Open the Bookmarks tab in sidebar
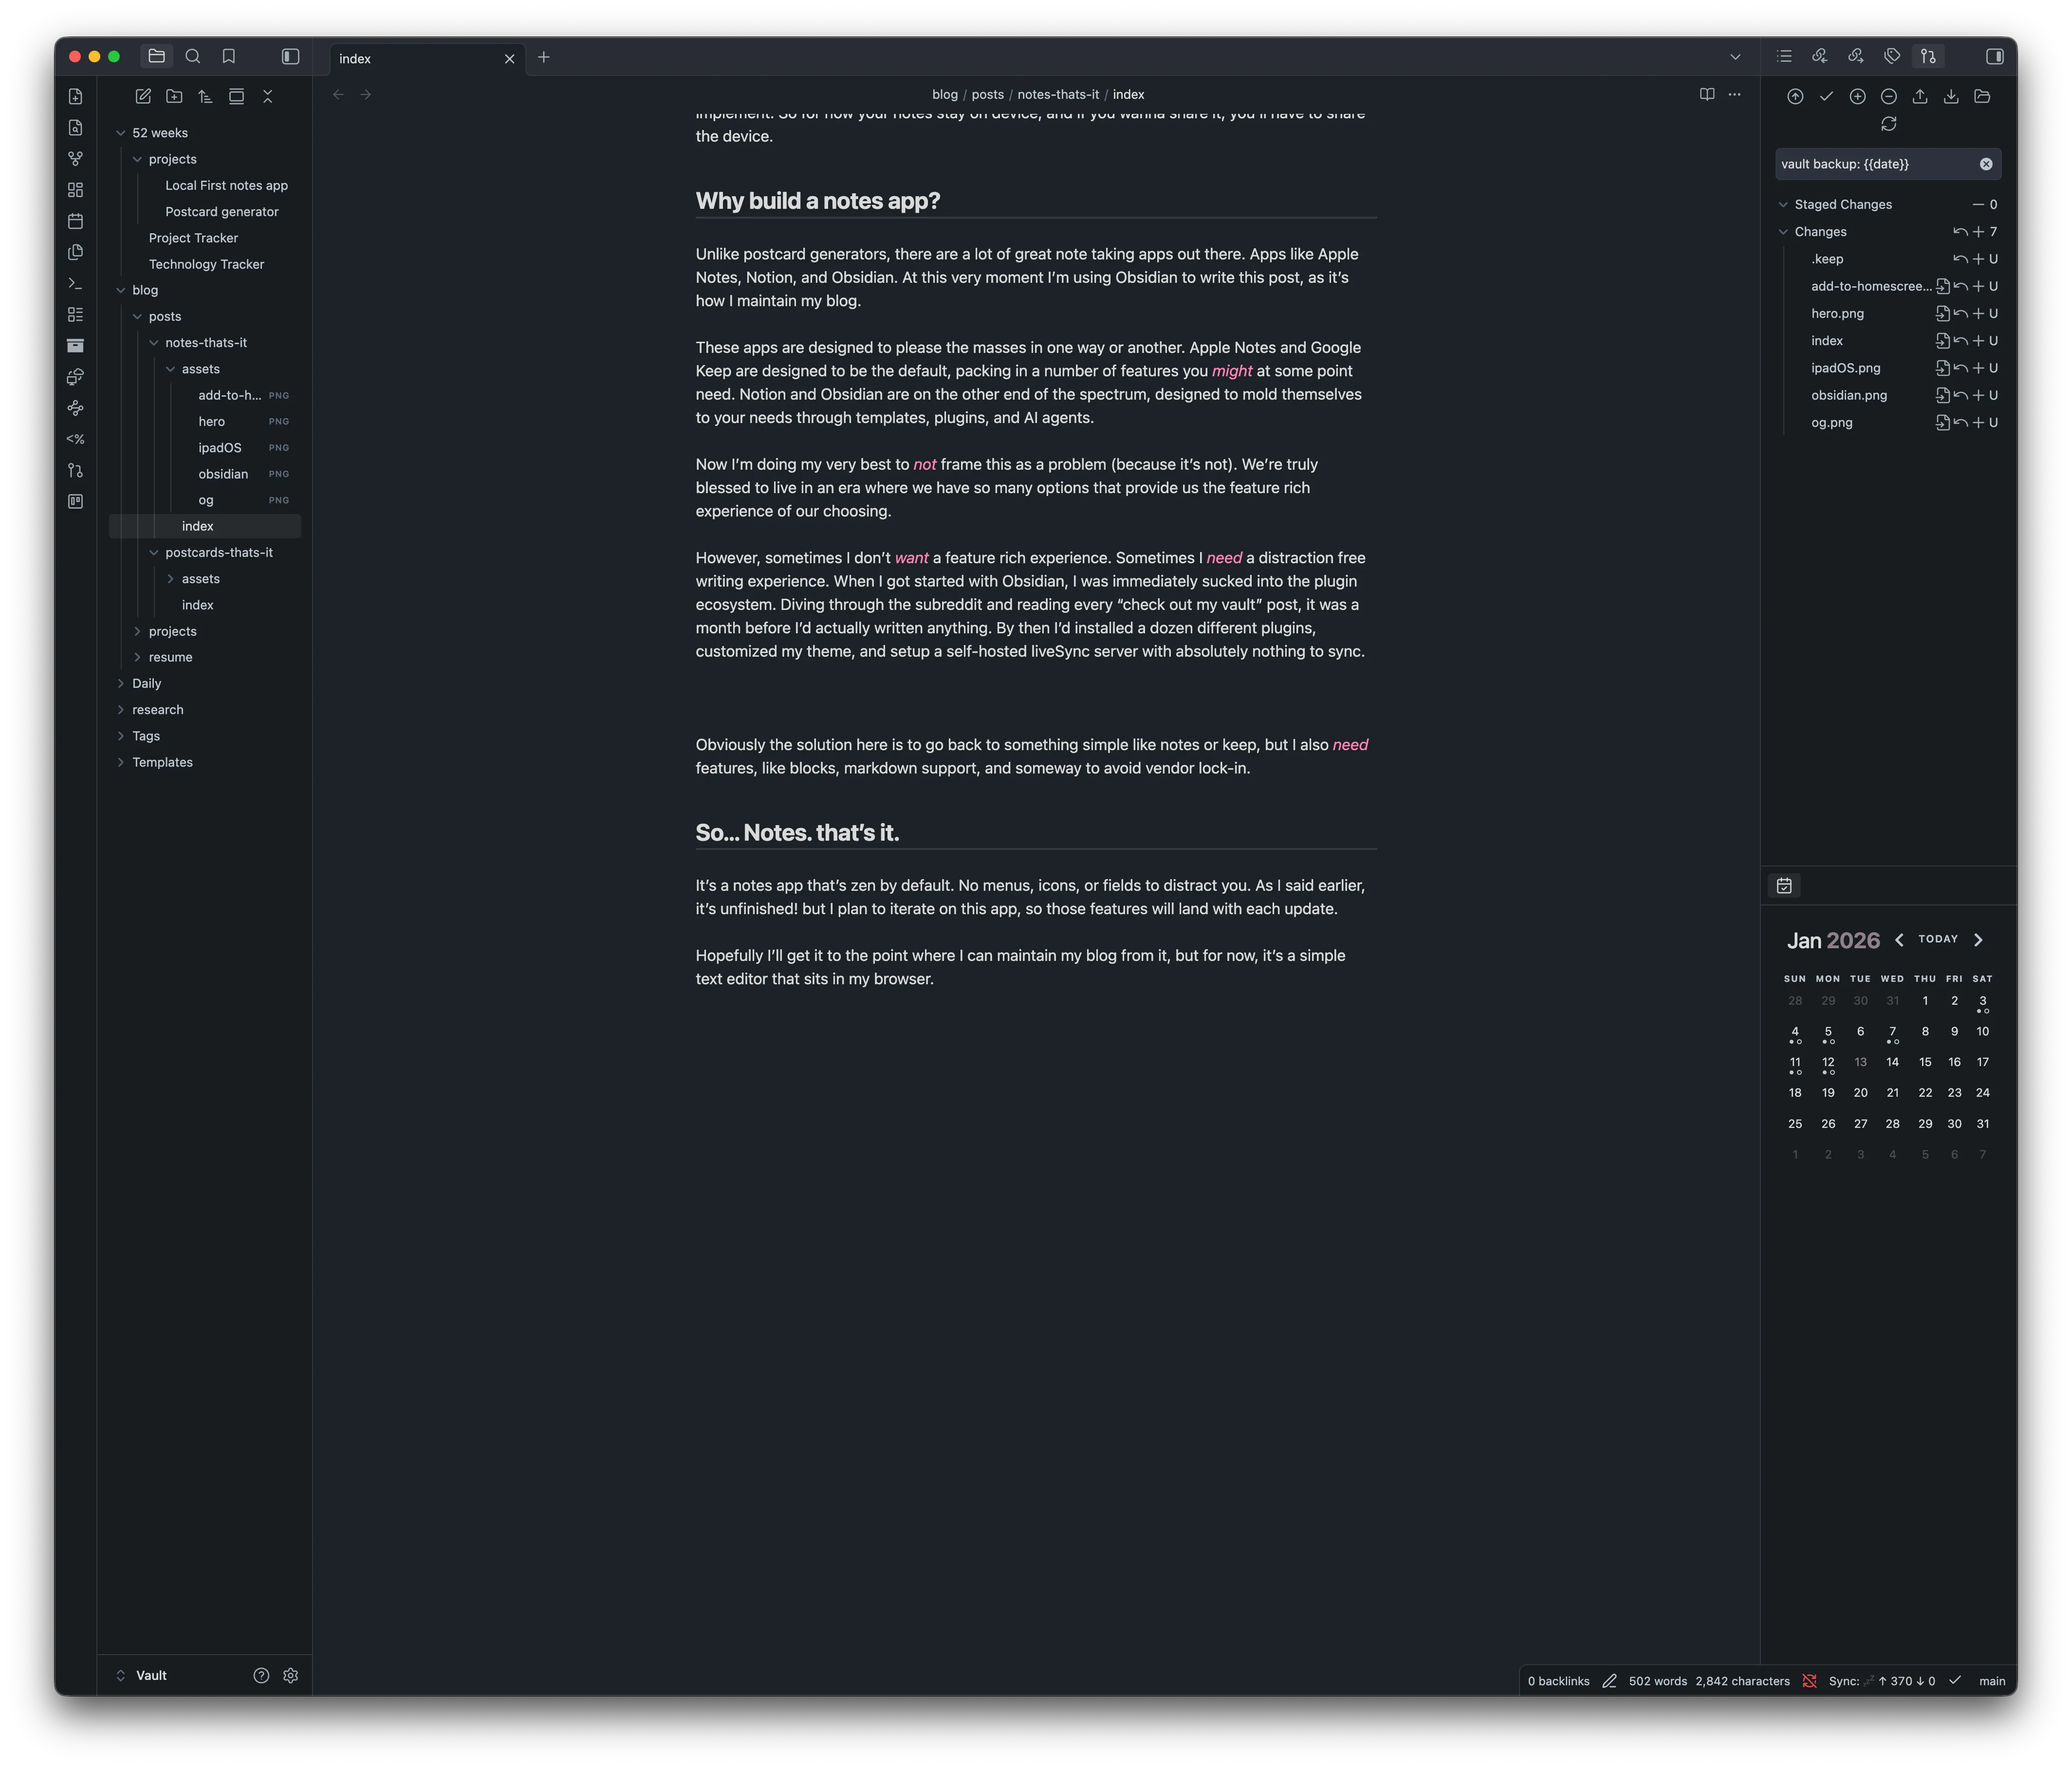 click(x=229, y=57)
